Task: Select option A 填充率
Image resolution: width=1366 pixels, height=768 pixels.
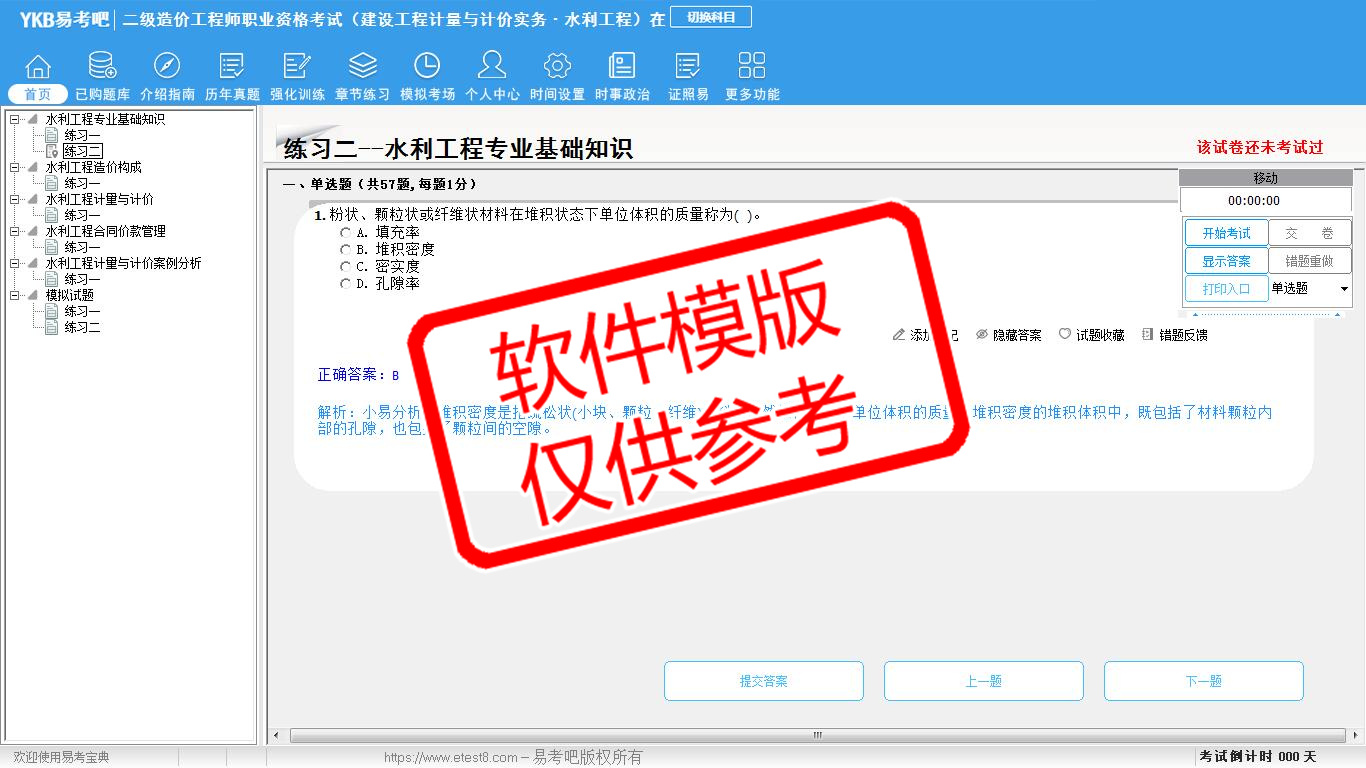Action: tap(346, 233)
